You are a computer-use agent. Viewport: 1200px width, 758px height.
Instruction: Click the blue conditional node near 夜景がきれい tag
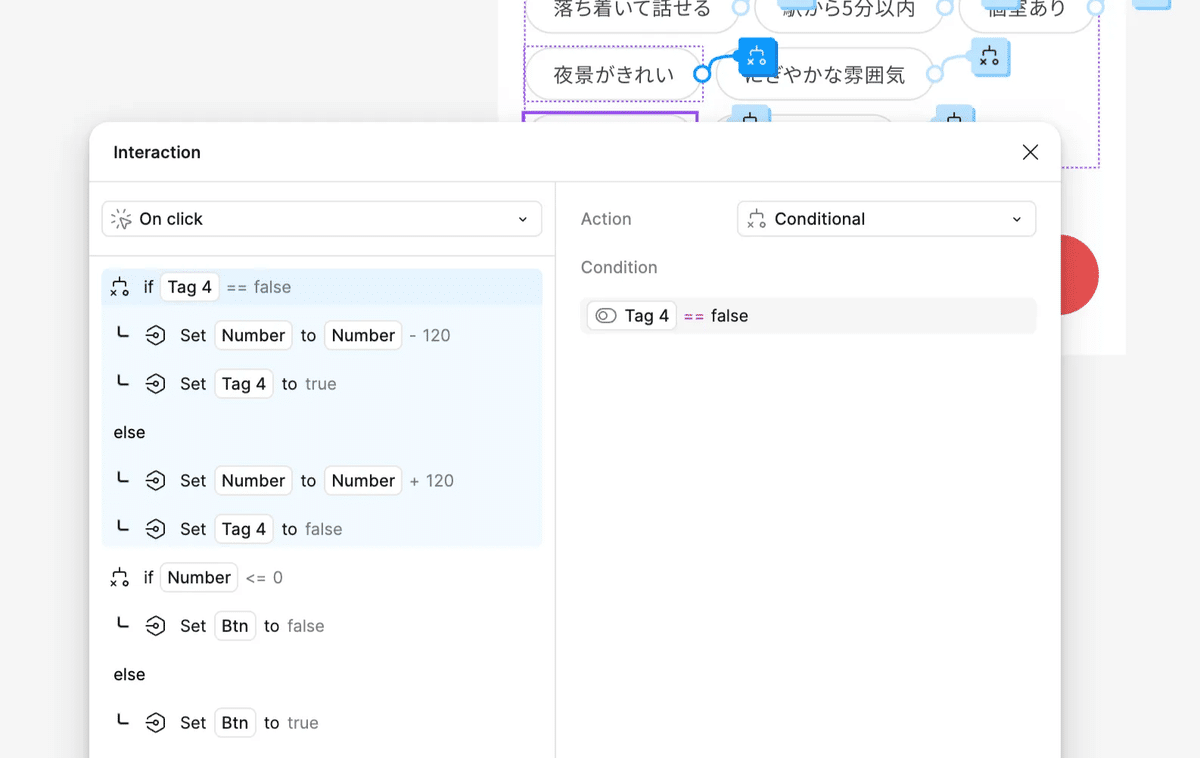click(x=757, y=57)
